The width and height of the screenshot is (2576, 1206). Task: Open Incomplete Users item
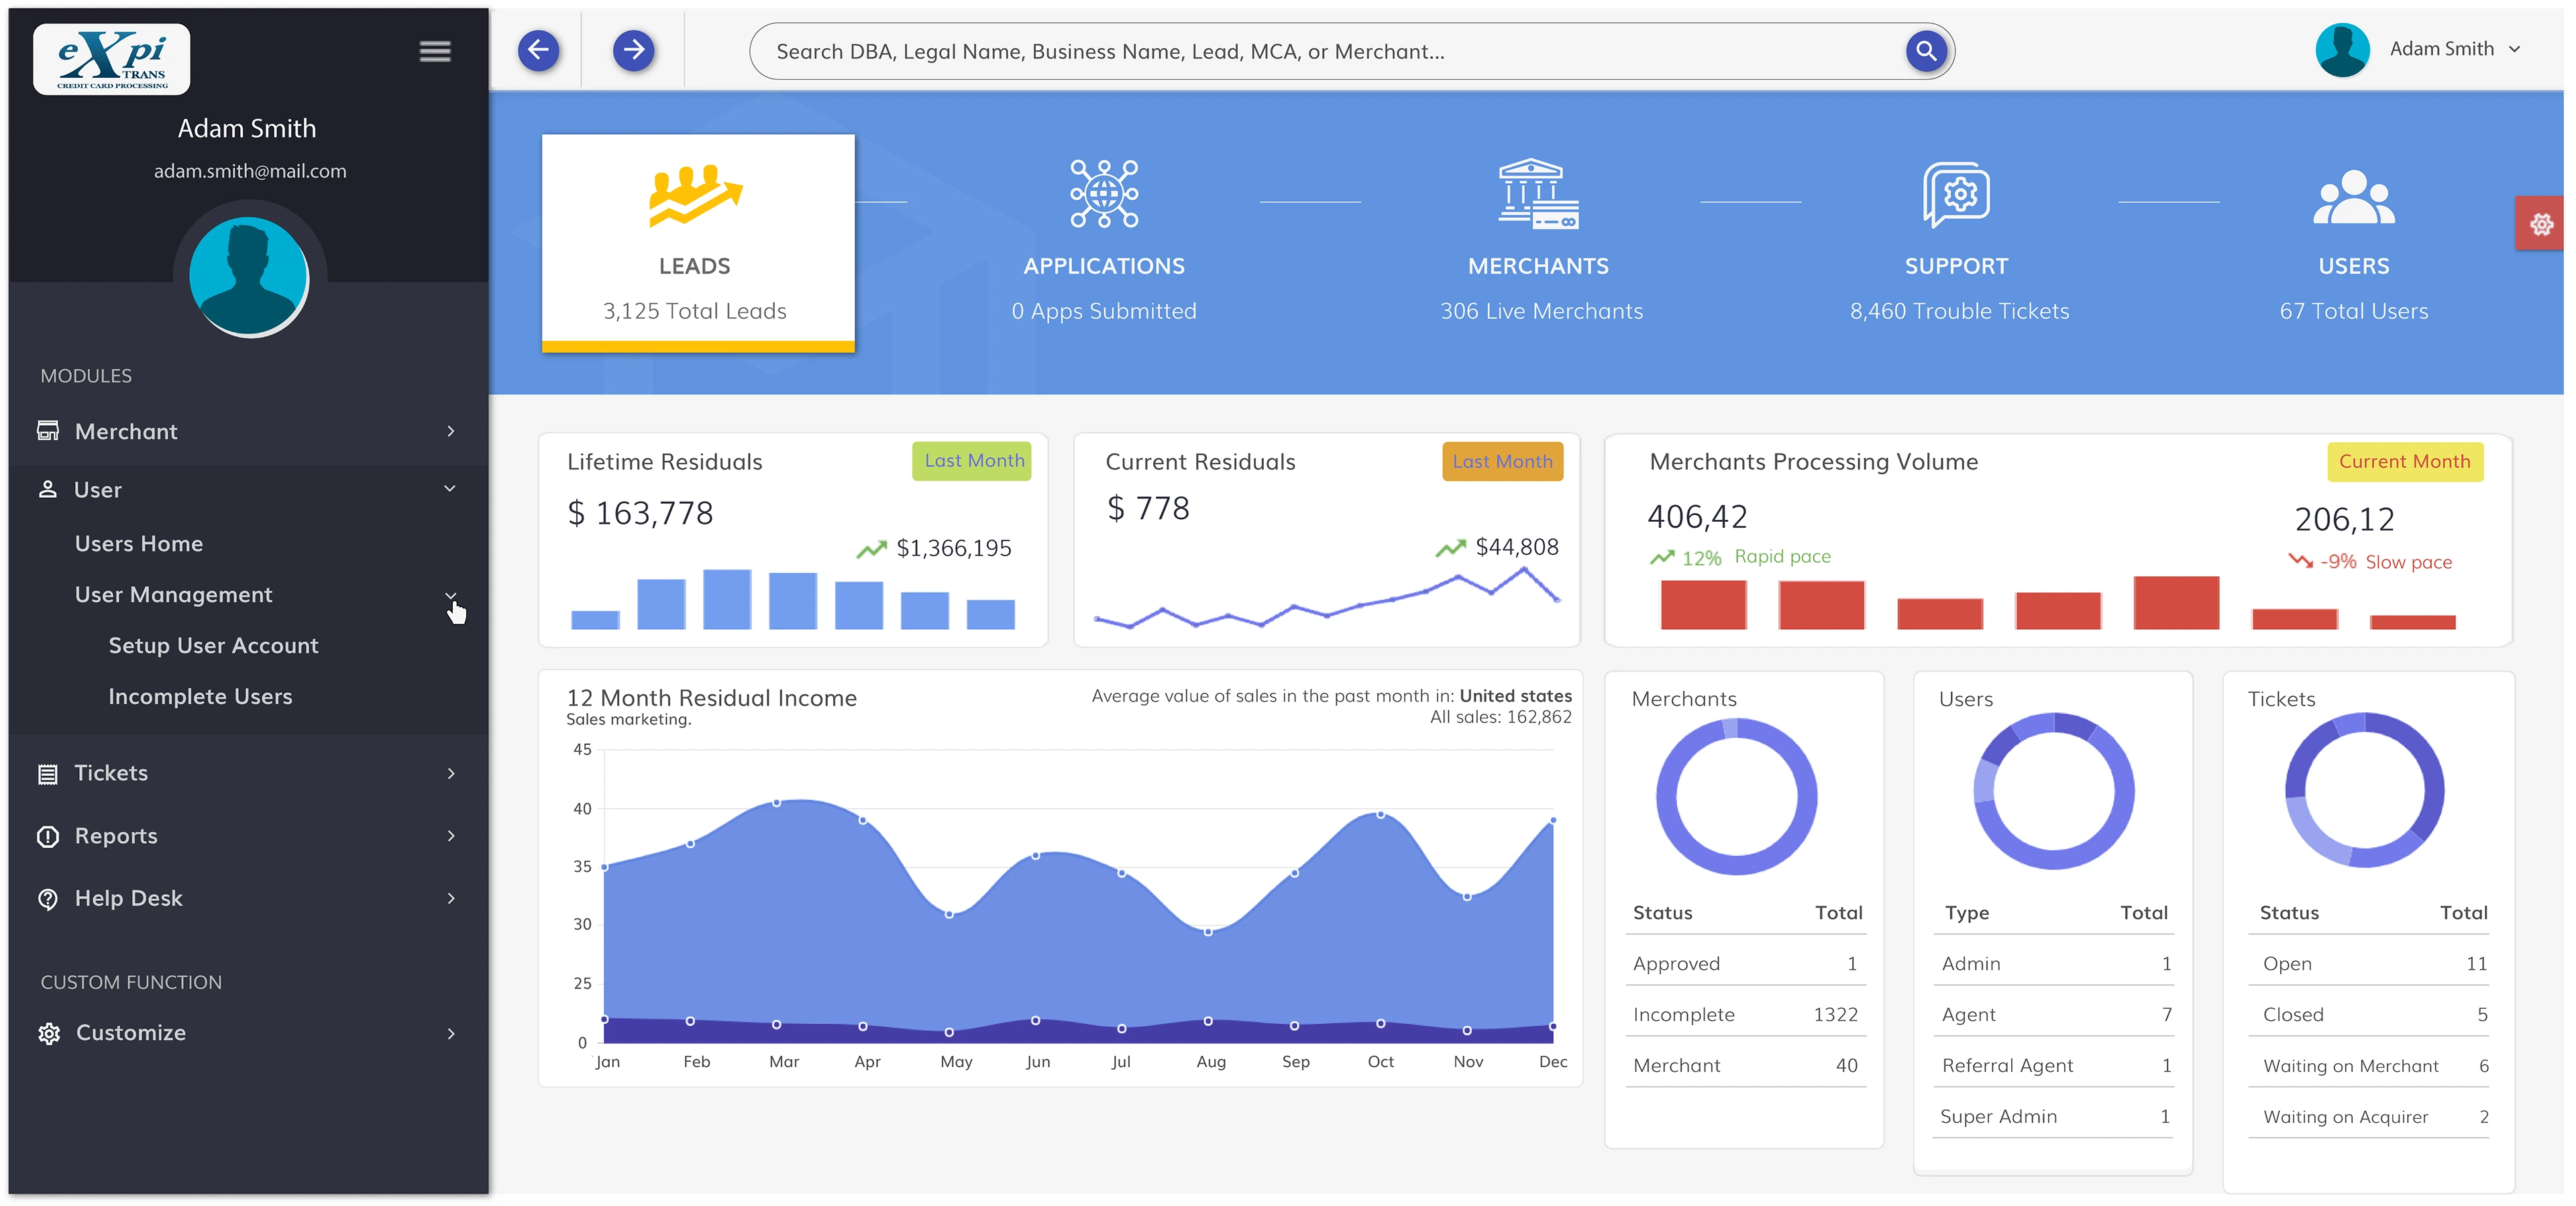pos(200,696)
